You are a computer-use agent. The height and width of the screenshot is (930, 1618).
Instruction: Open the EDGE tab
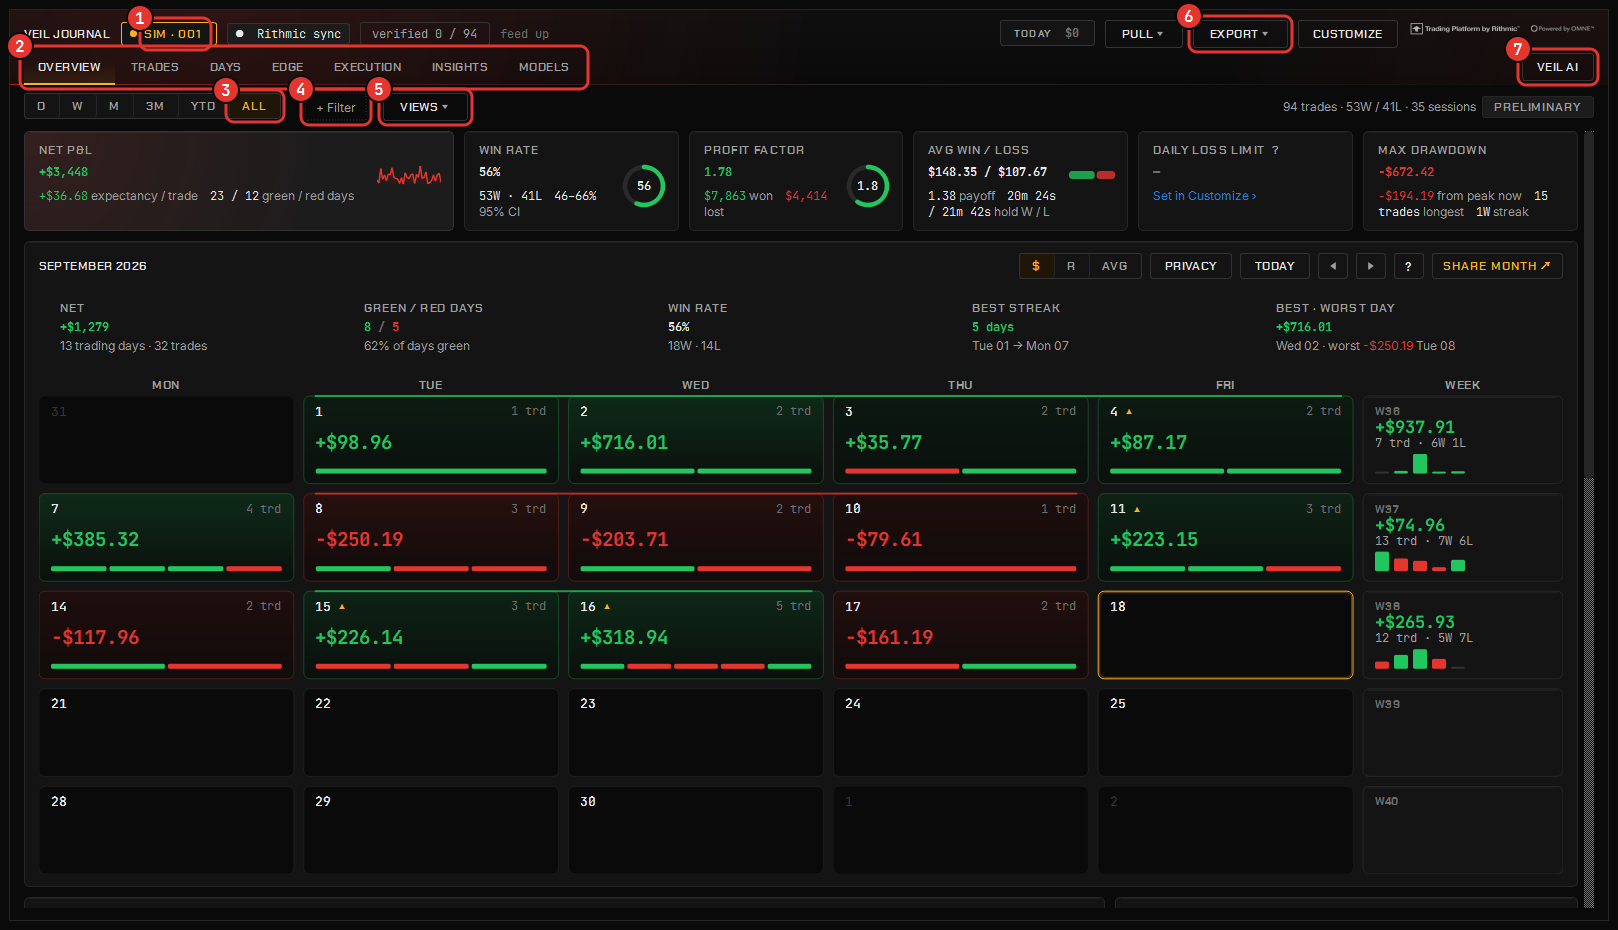click(287, 67)
